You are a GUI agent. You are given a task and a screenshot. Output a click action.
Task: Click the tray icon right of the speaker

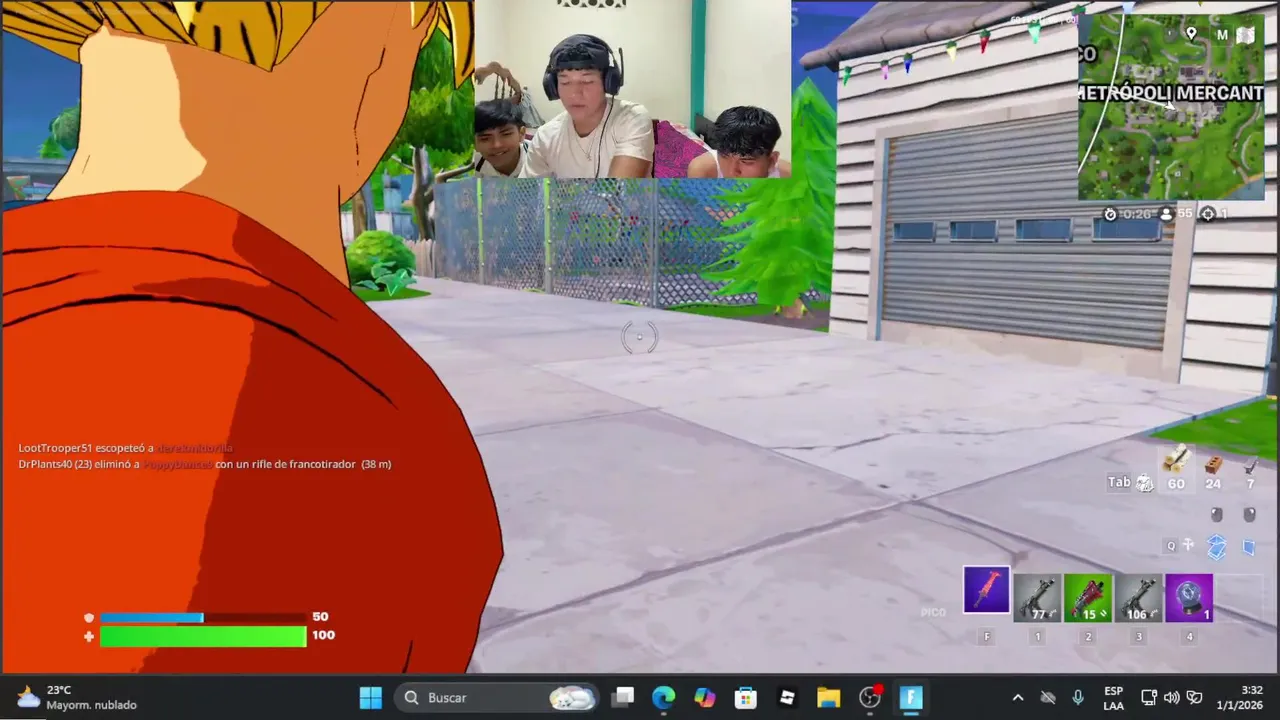point(1194,698)
